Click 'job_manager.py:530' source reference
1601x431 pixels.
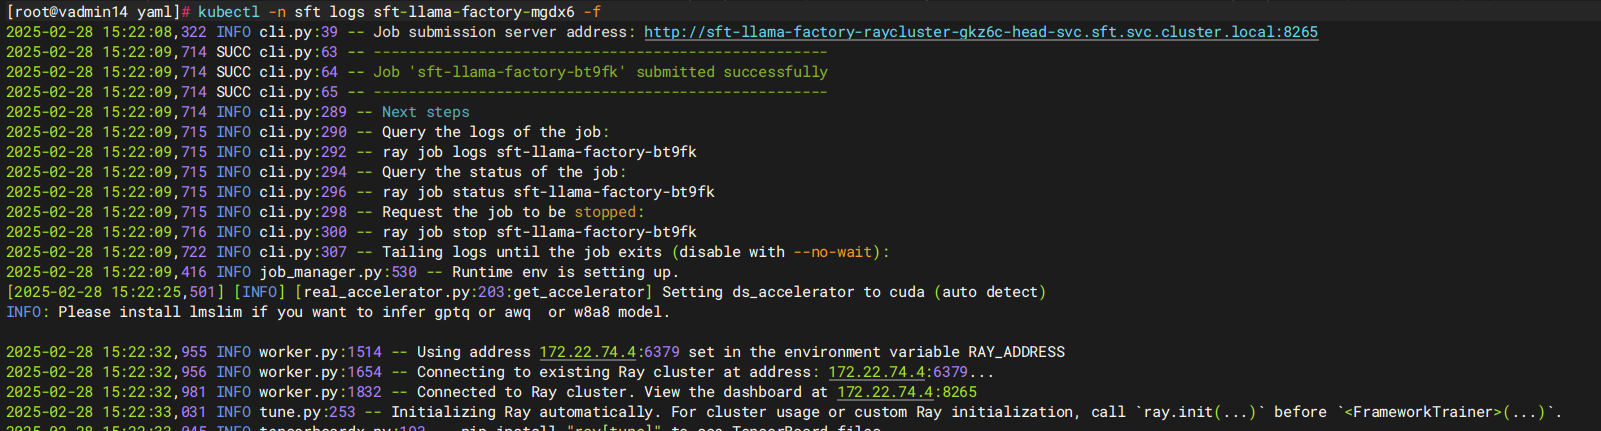pyautogui.click(x=338, y=272)
